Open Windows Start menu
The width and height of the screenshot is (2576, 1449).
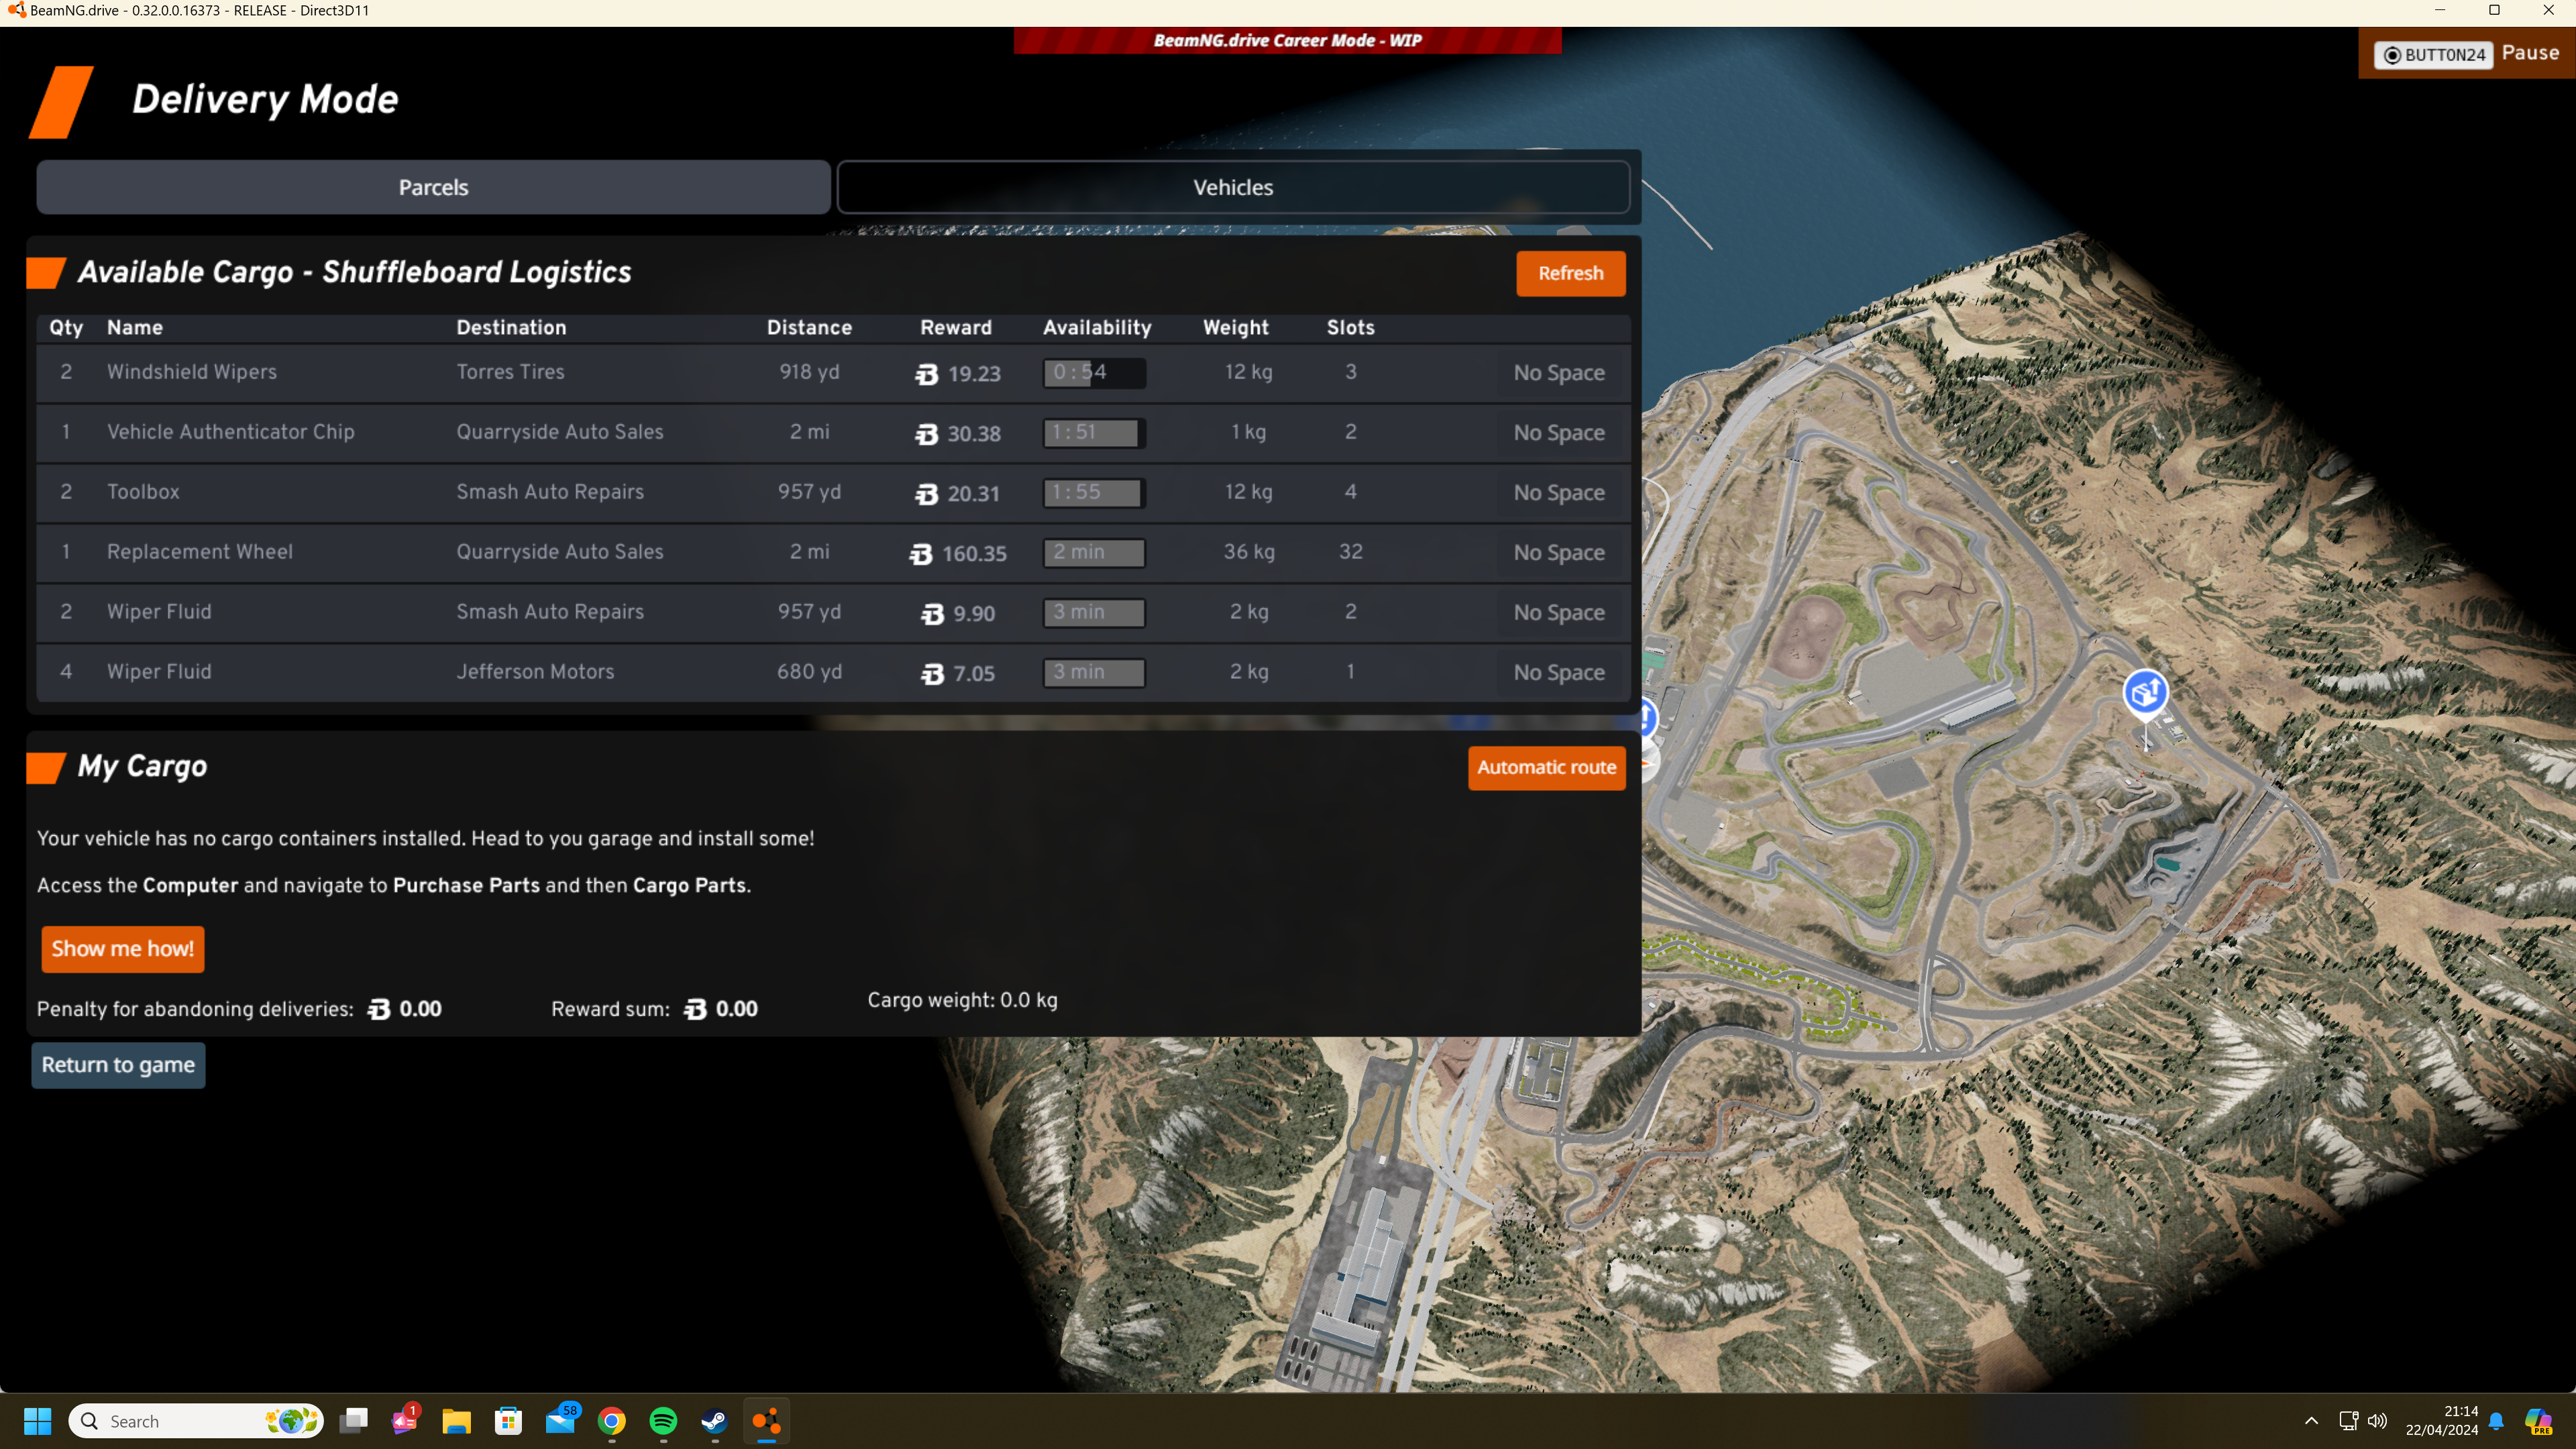tap(38, 1421)
